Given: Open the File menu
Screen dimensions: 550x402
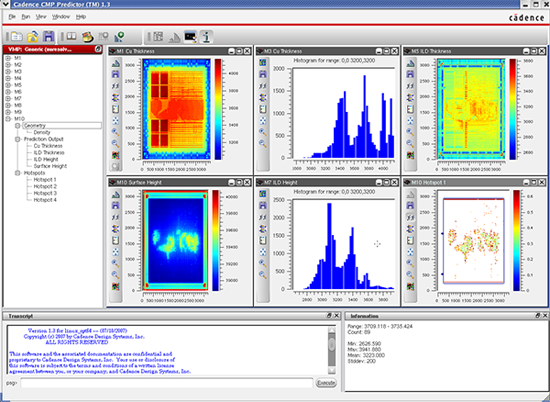Looking at the screenshot, I should pos(12,17).
